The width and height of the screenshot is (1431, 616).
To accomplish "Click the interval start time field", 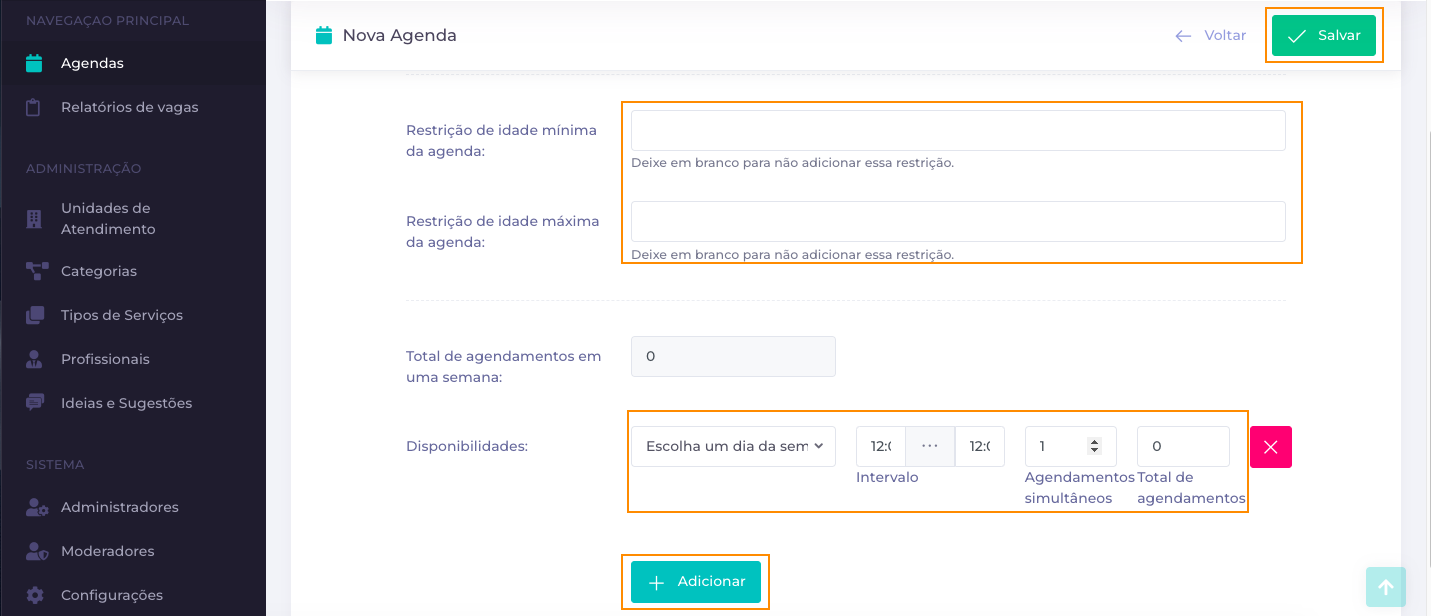I will (x=881, y=446).
